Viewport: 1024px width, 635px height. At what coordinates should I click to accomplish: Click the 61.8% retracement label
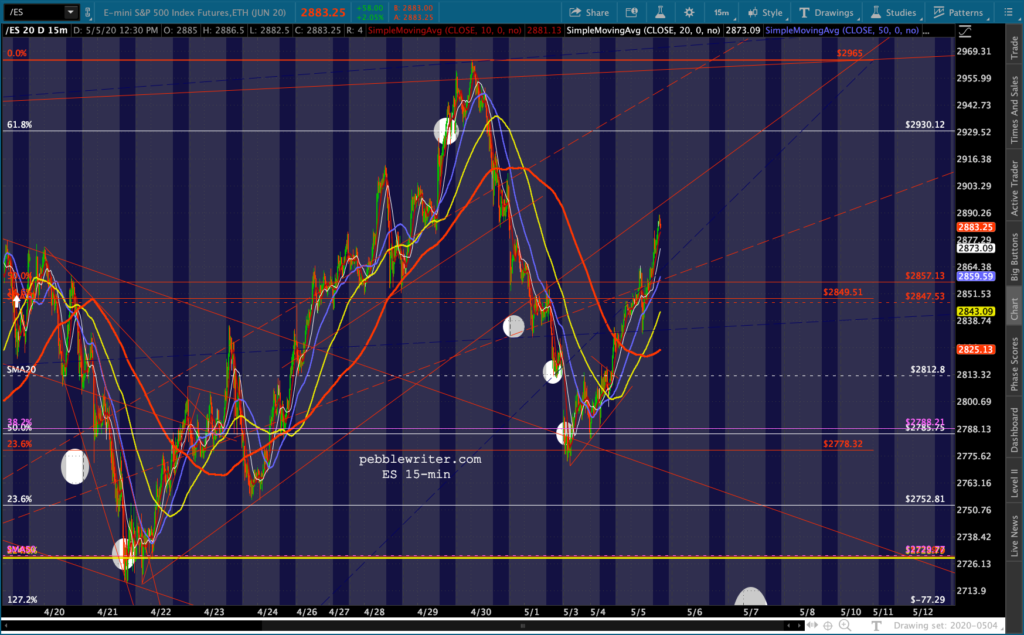19,124
